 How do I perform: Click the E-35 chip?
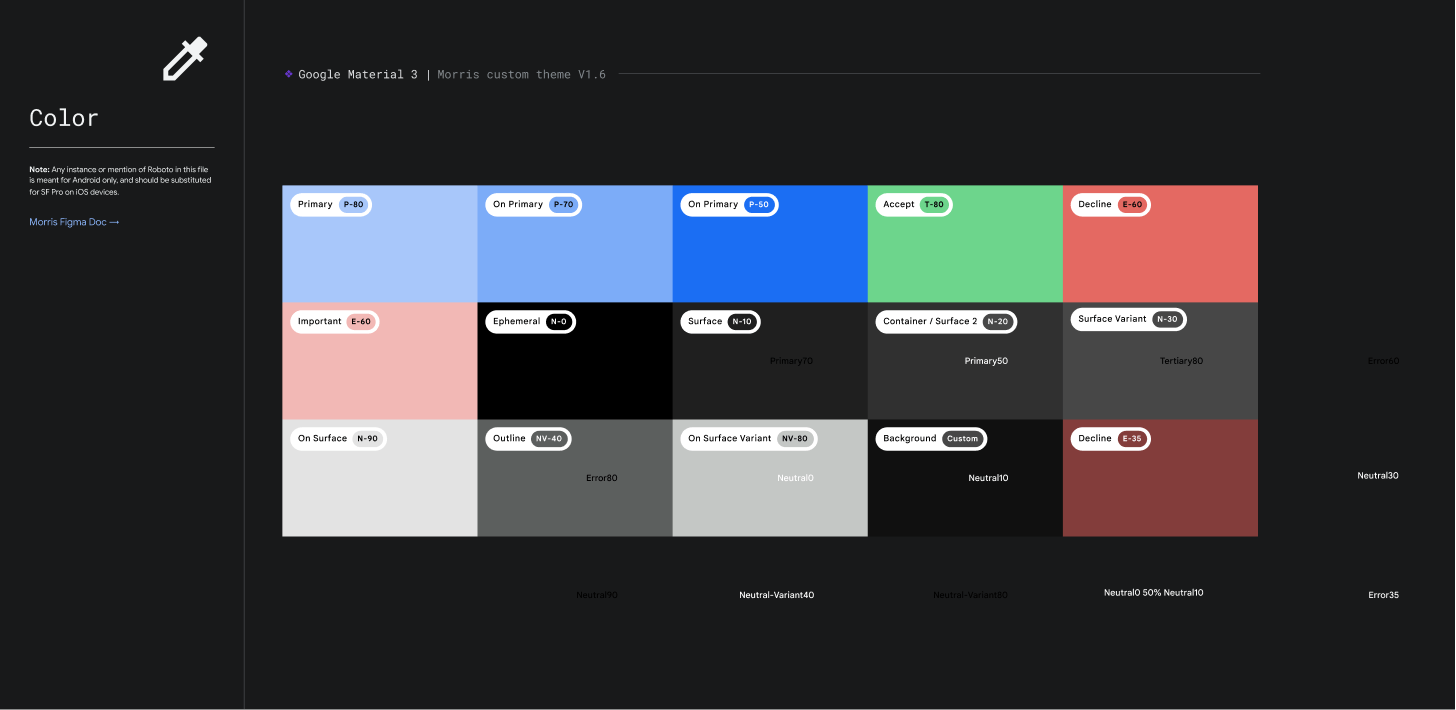pyautogui.click(x=1132, y=439)
